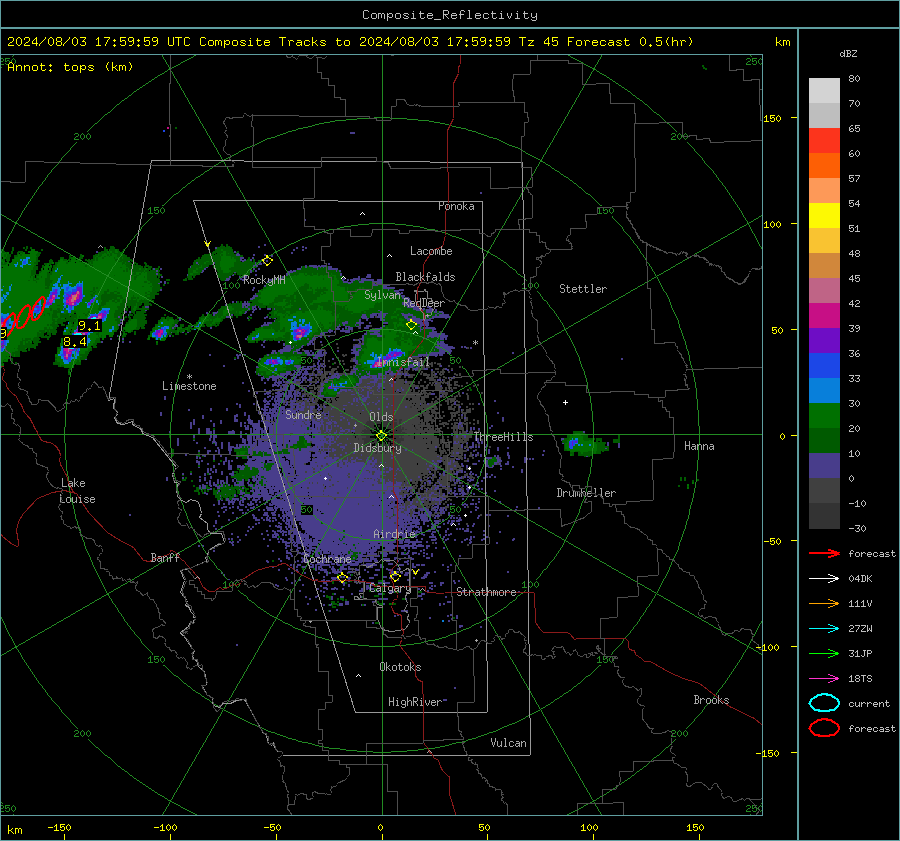Image resolution: width=900 pixels, height=841 pixels.
Task: Click the Banff town label
Action: [x=165, y=557]
